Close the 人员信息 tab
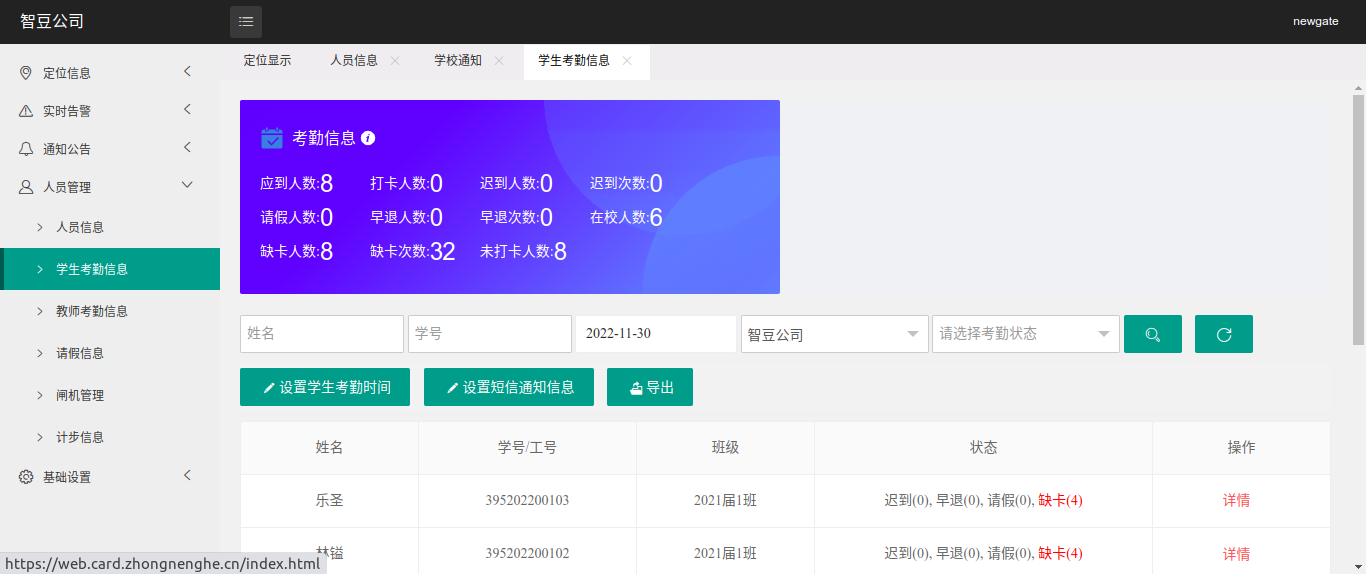The image size is (1366, 574). tap(395, 61)
